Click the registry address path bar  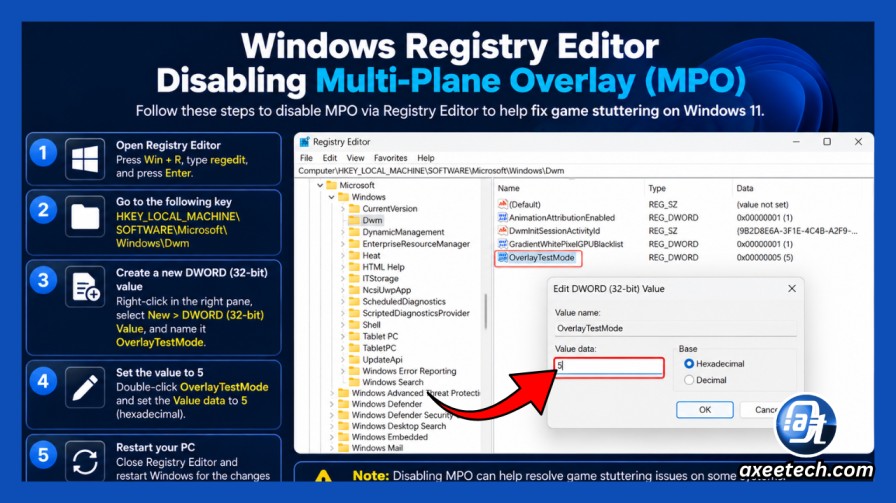pos(584,170)
